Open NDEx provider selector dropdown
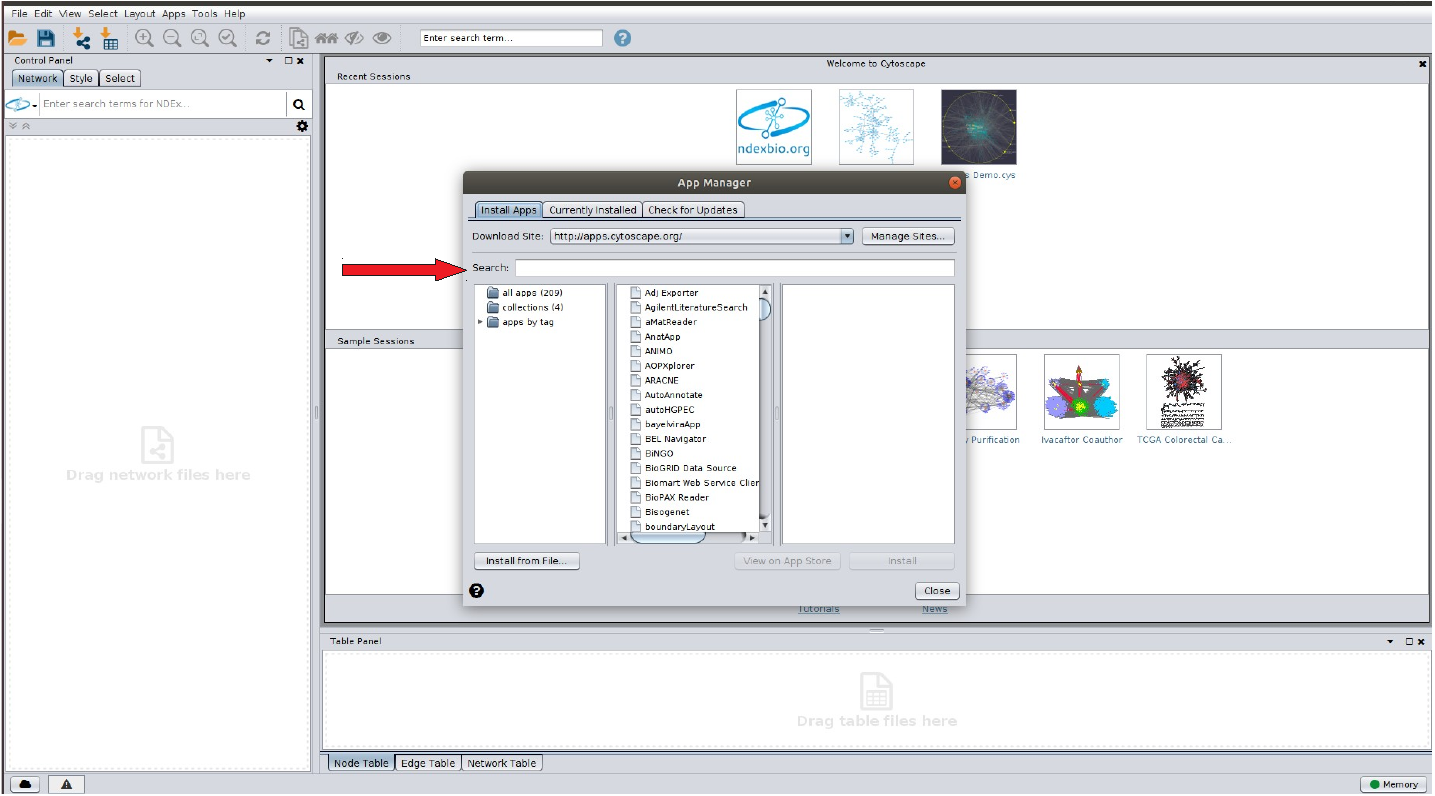The height and width of the screenshot is (796, 1435). pos(21,104)
